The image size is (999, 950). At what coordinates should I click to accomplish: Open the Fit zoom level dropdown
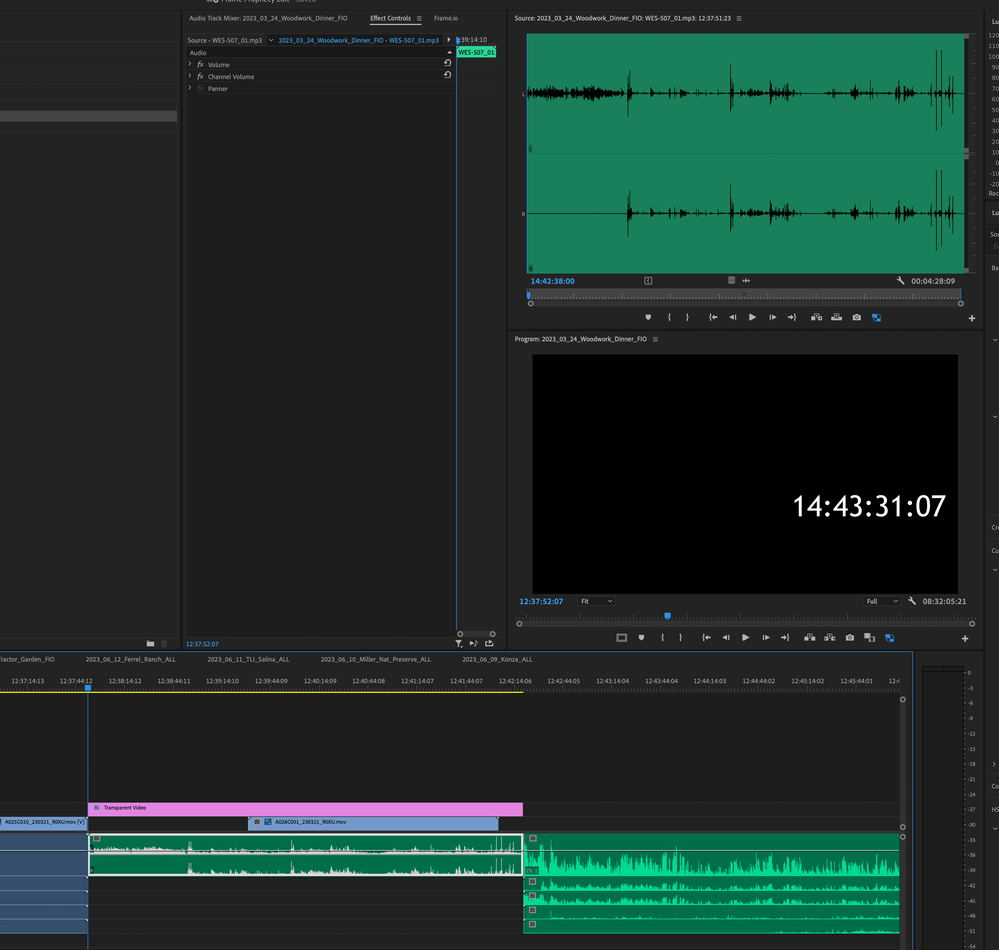pyautogui.click(x=597, y=601)
